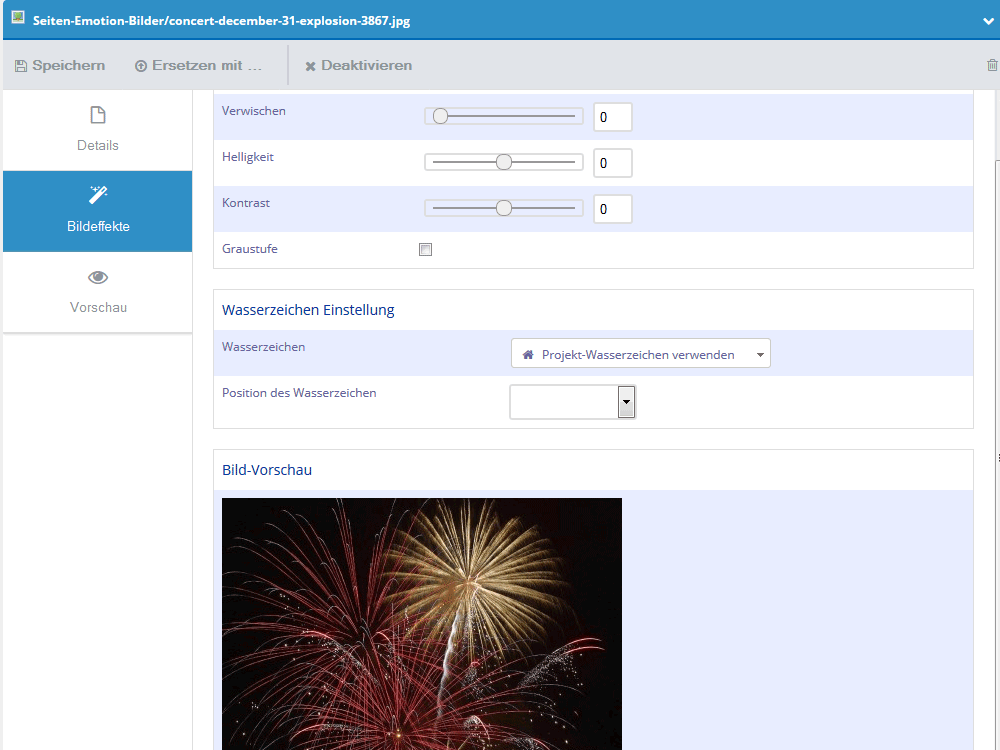The width and height of the screenshot is (1000, 750).
Task: Click the Position des Wasserzeichen label
Action: coord(299,393)
